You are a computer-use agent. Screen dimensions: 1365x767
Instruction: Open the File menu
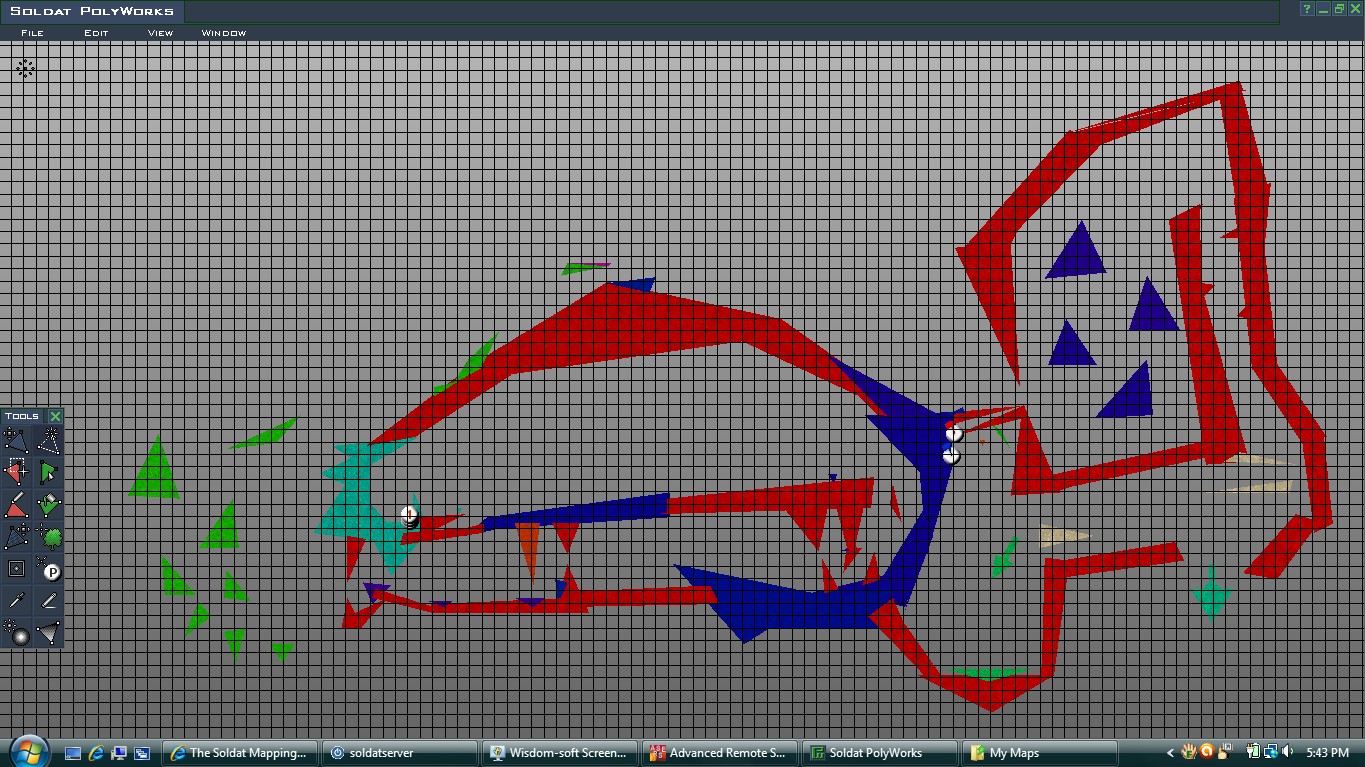click(32, 33)
